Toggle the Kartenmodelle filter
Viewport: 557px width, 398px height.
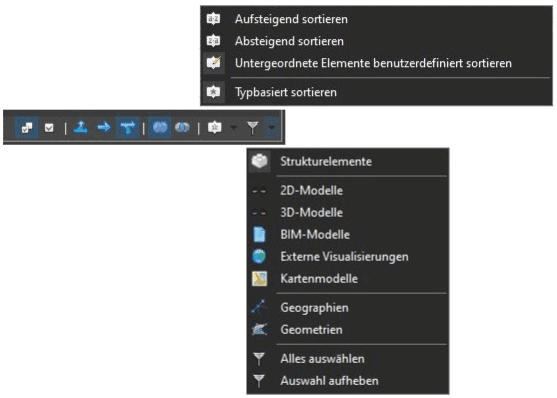click(348, 279)
